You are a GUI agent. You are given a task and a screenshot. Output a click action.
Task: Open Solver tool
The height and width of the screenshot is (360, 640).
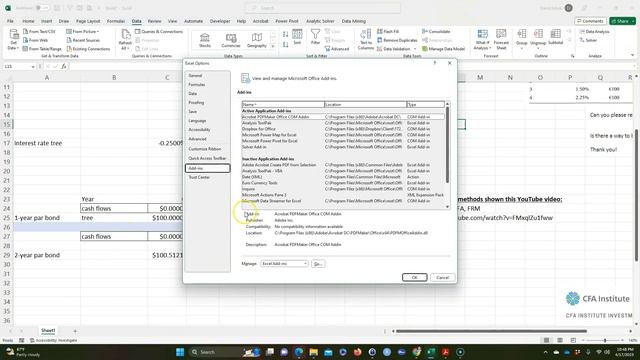588,40
